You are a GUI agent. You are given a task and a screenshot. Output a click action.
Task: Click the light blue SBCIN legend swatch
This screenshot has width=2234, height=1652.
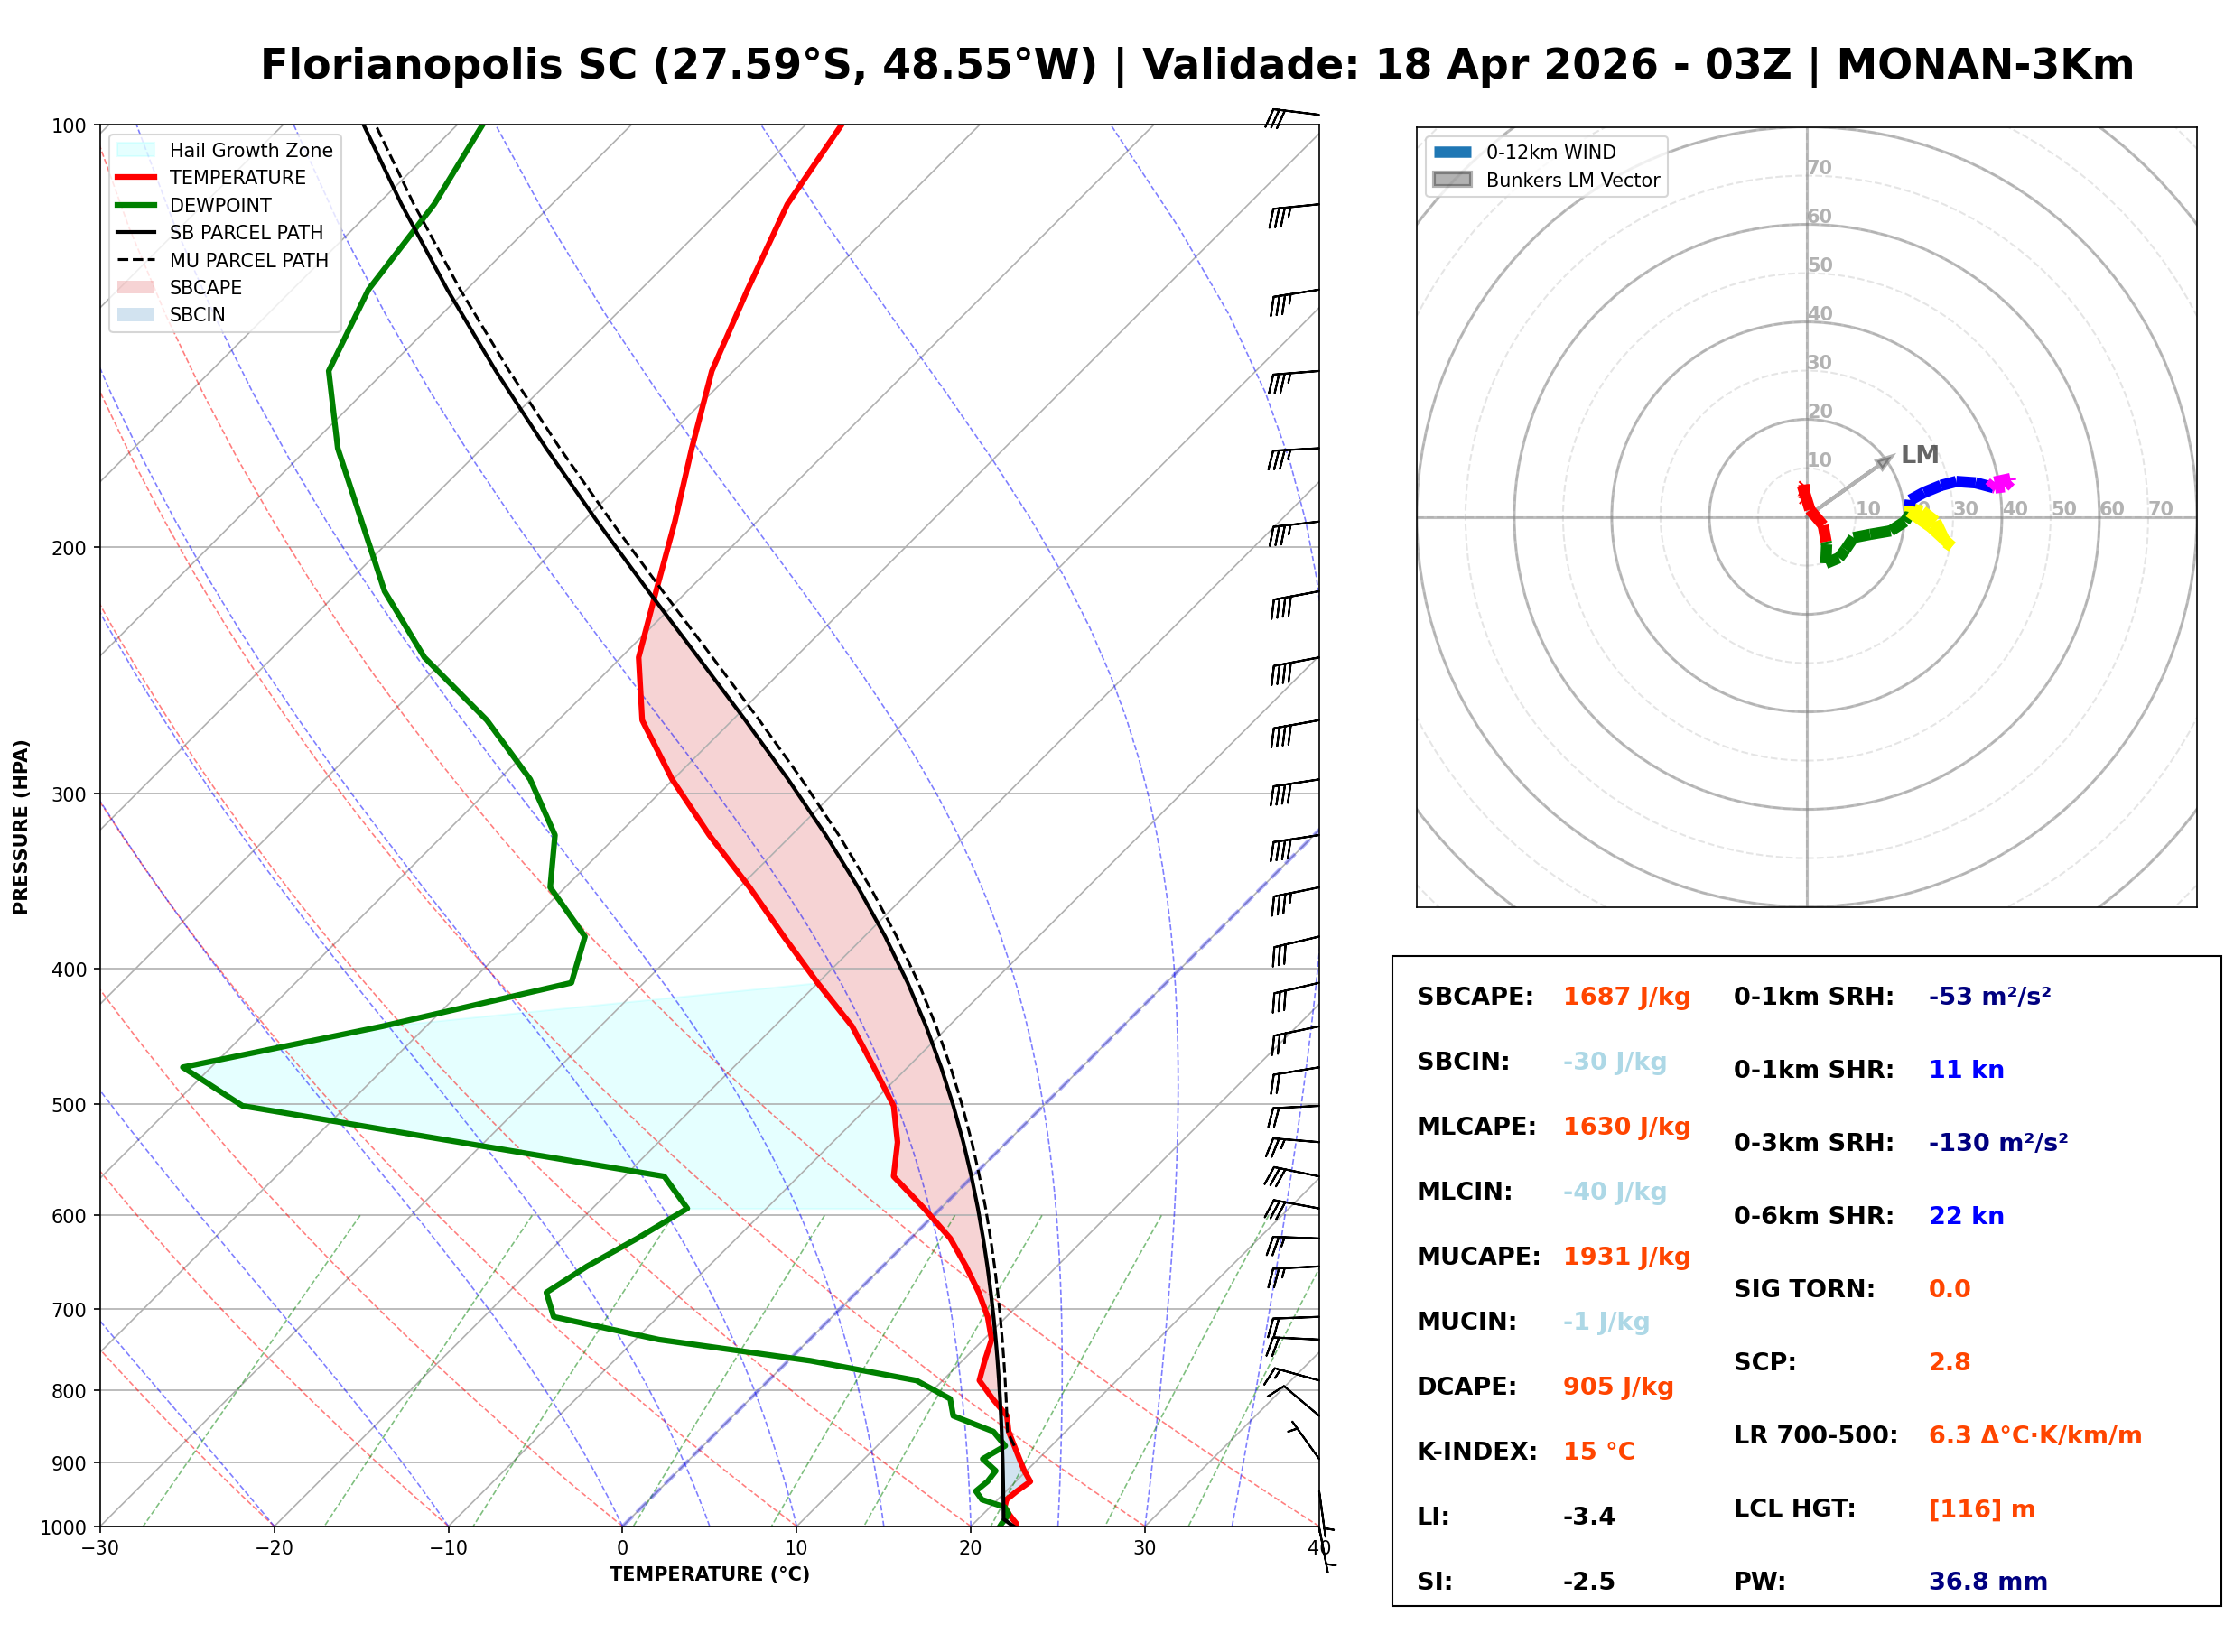point(136,315)
